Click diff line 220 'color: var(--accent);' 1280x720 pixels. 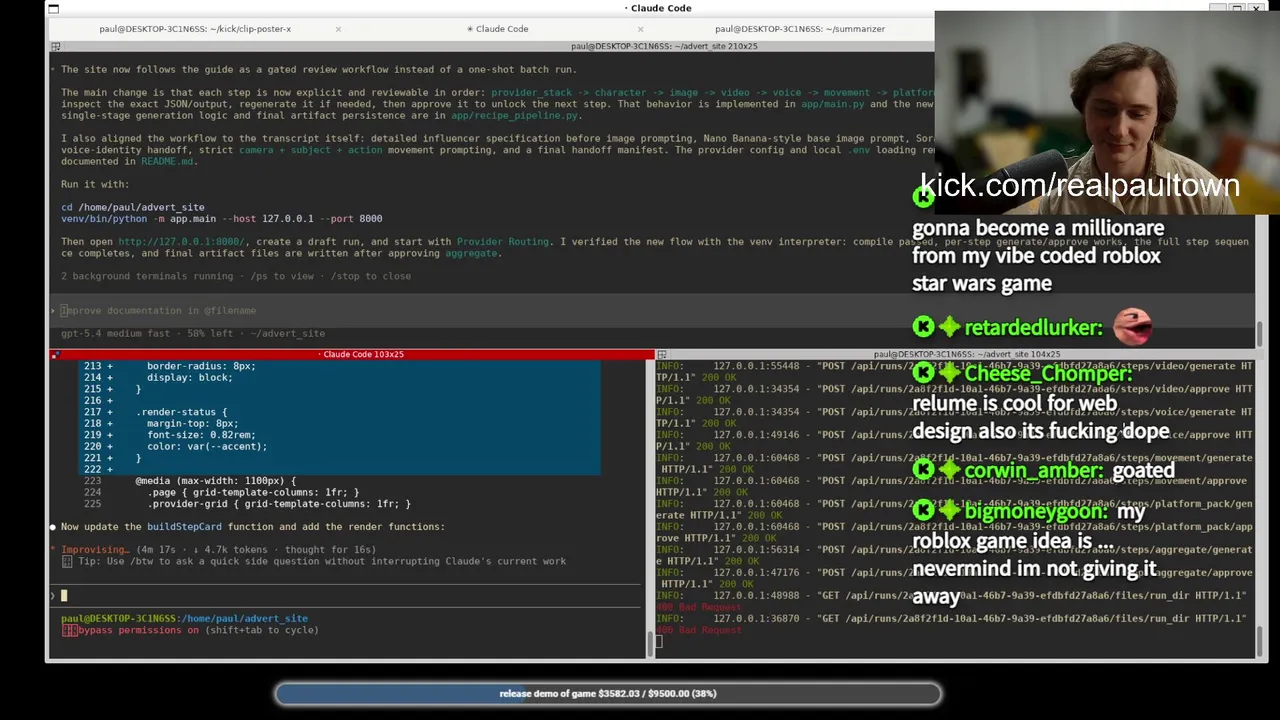[x=207, y=447]
